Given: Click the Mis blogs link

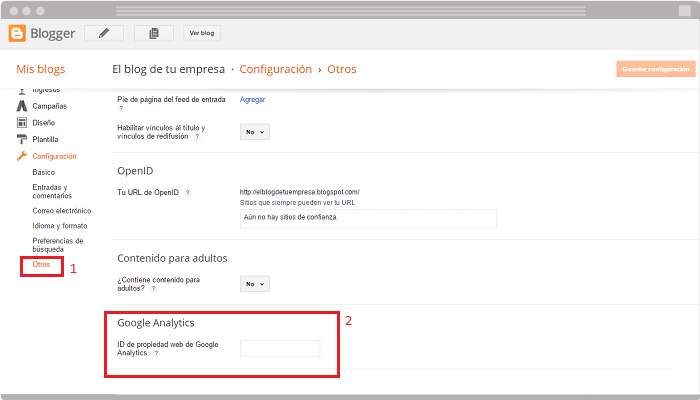Looking at the screenshot, I should (41, 70).
